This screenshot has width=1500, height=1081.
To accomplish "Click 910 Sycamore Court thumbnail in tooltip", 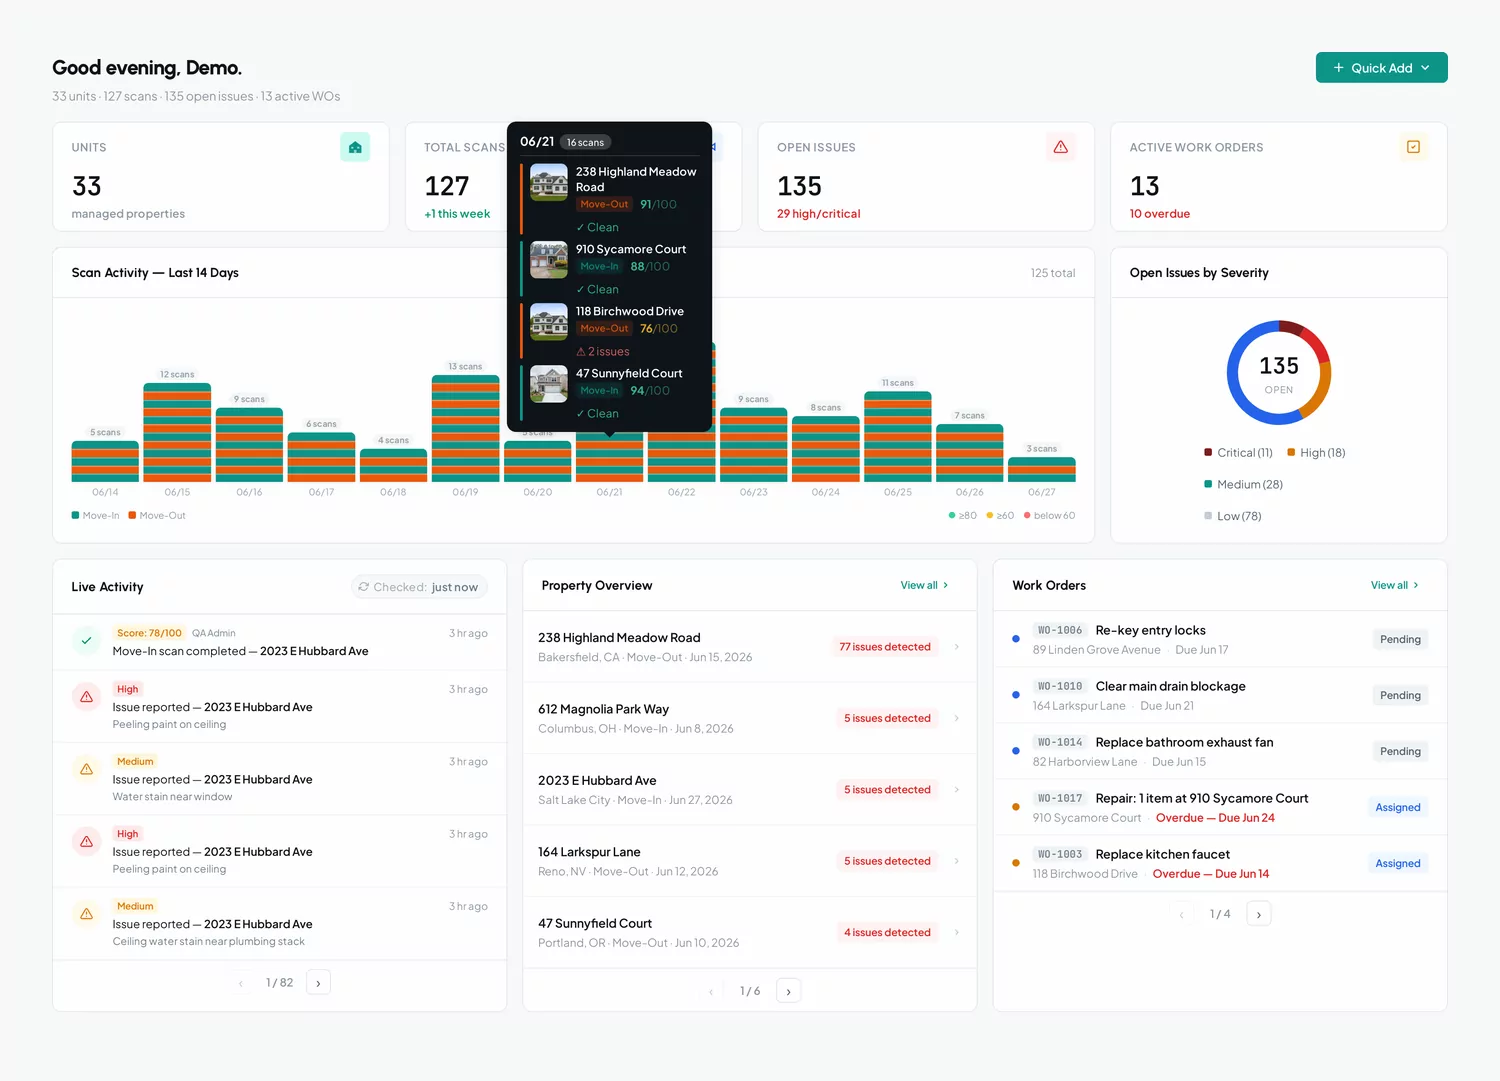I will [x=549, y=259].
